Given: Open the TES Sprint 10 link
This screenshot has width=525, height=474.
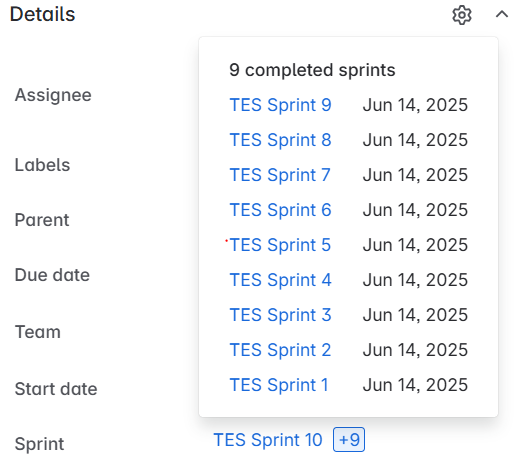Looking at the screenshot, I should 268,440.
